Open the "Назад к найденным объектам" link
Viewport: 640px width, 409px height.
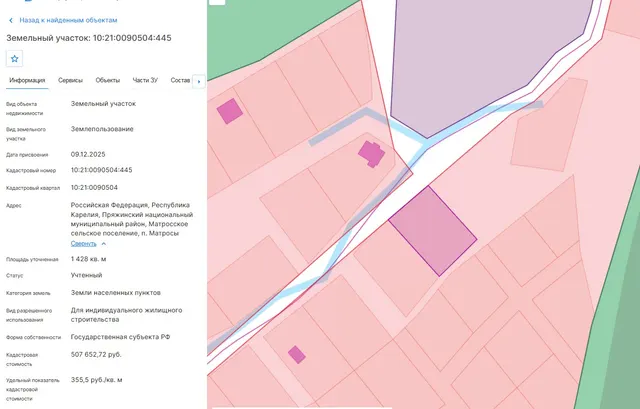pos(68,20)
